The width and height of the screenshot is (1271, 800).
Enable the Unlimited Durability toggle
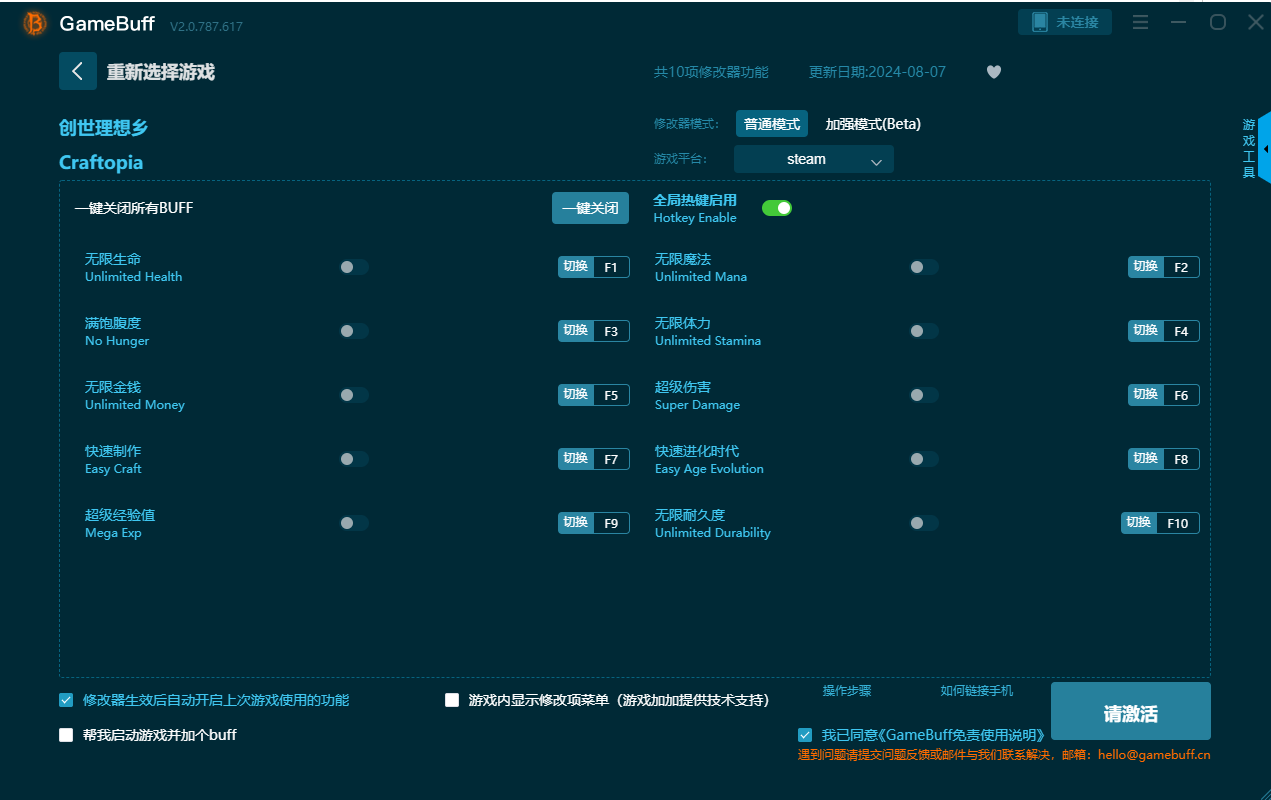tap(924, 523)
